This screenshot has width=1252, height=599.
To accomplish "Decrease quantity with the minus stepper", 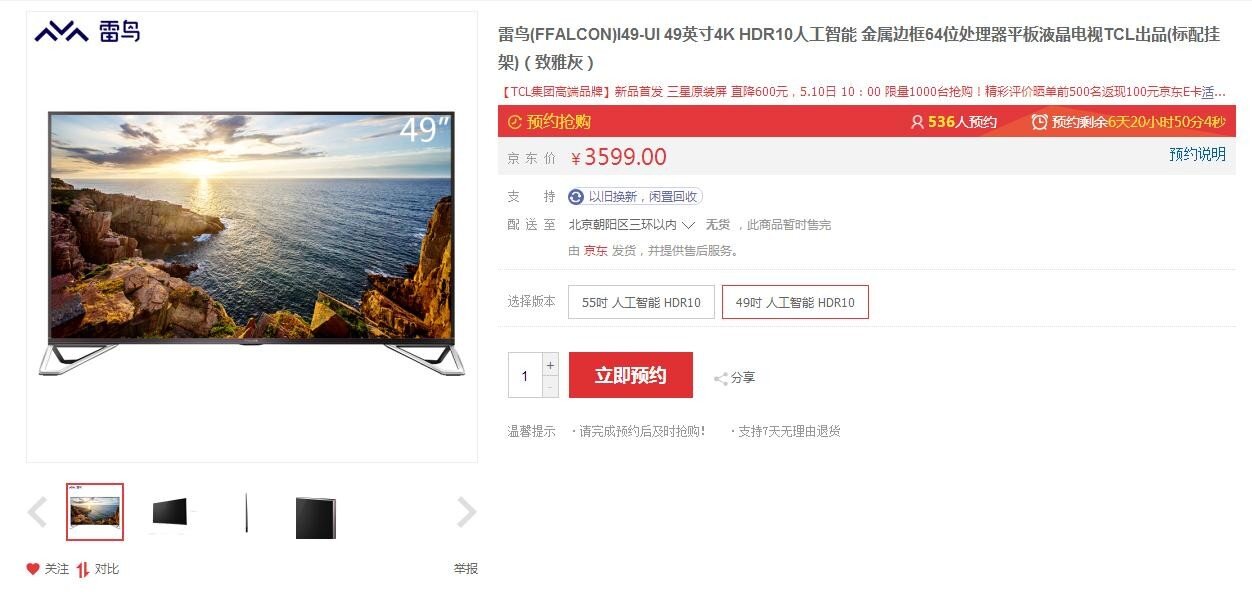I will [x=550, y=387].
